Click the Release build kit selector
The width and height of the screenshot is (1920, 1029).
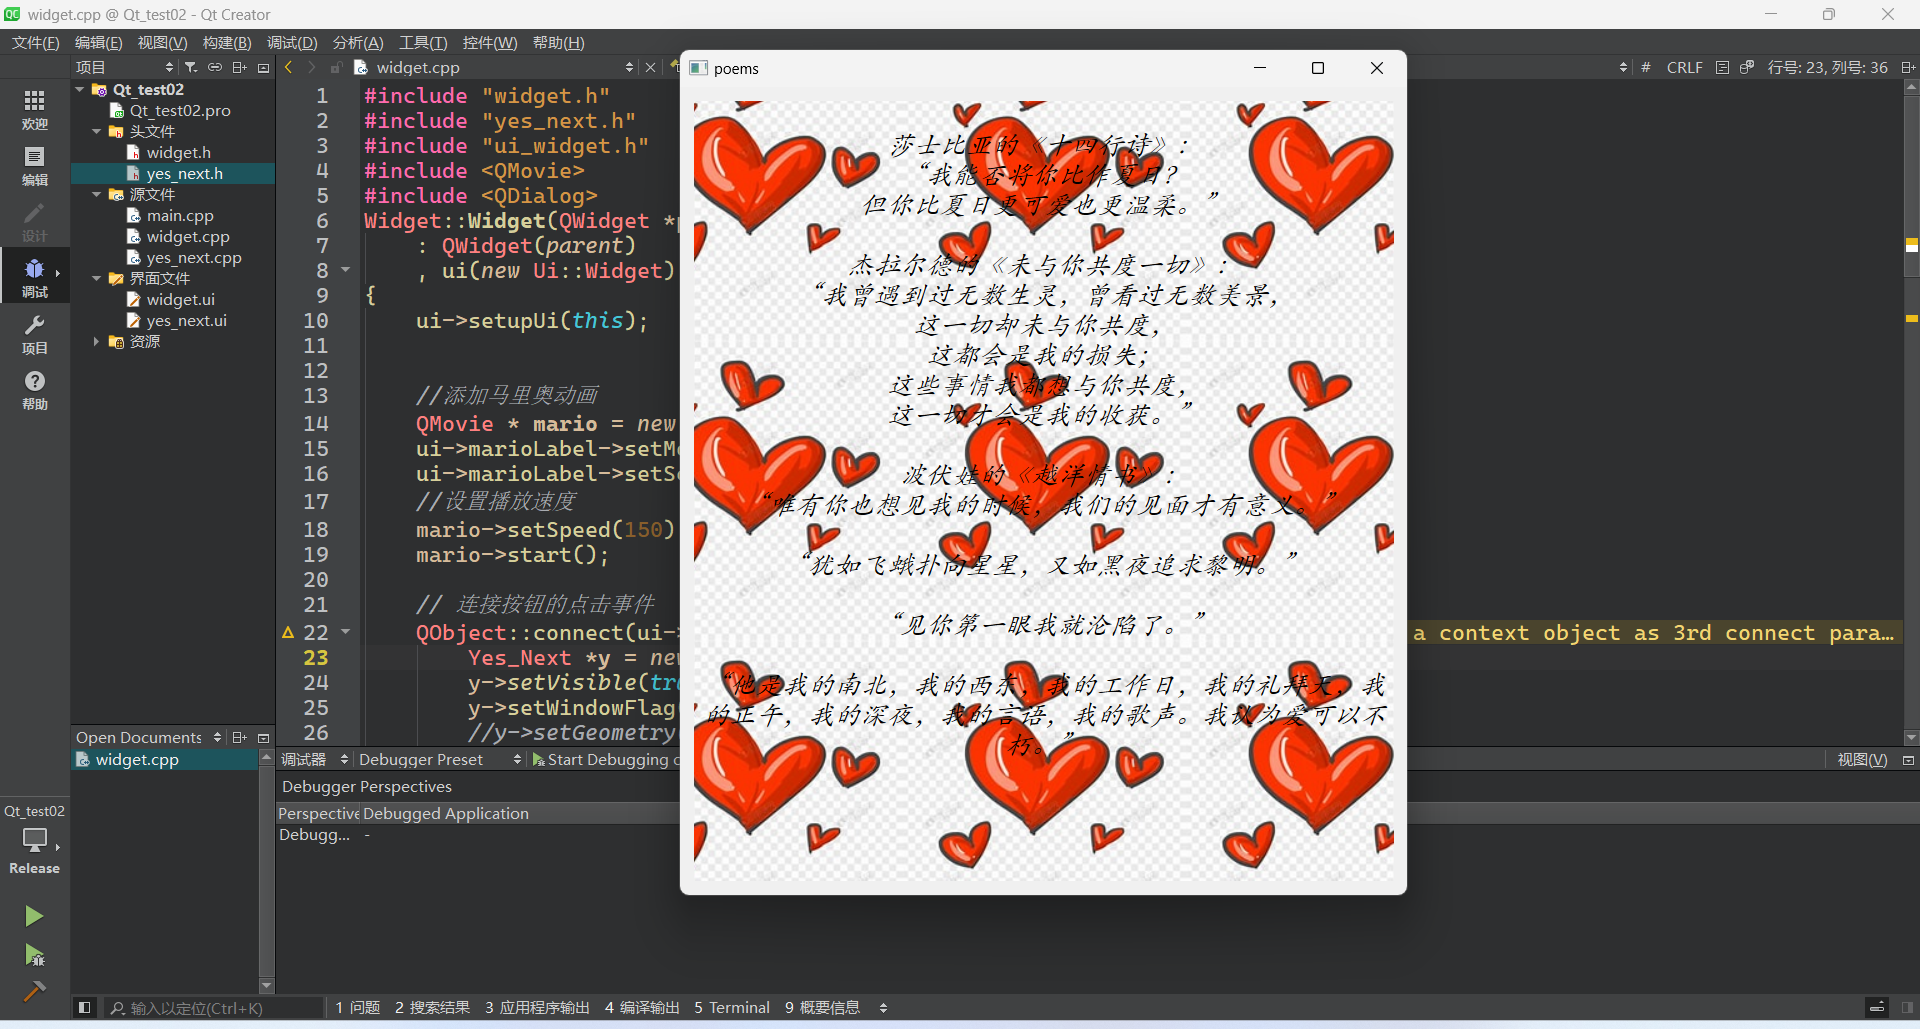[34, 850]
